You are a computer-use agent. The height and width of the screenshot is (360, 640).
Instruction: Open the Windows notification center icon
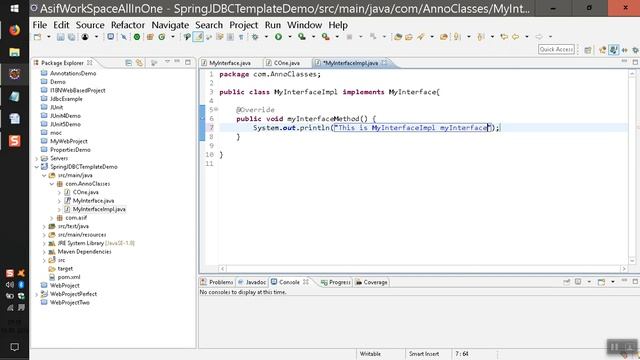14,347
